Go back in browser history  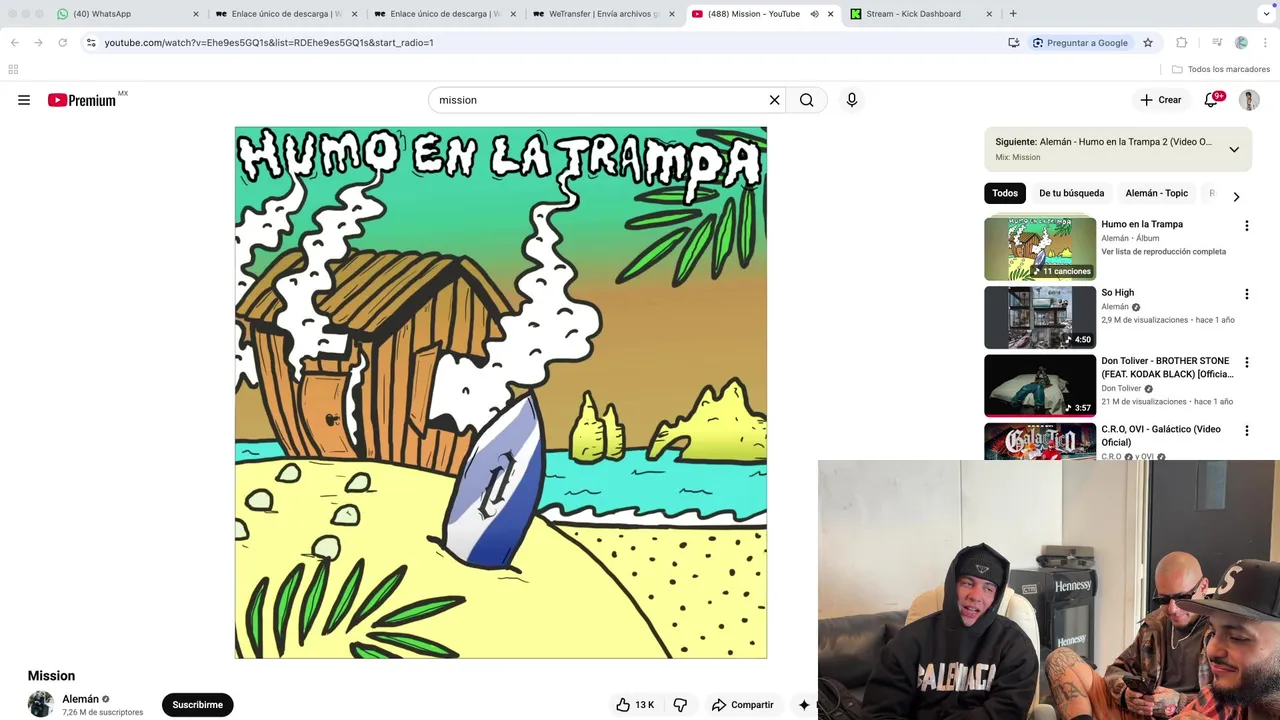click(x=14, y=43)
